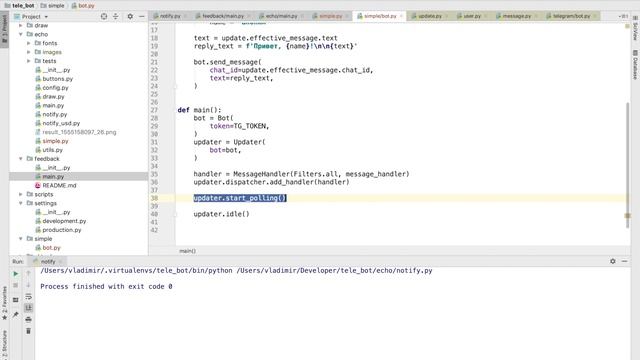Click bot.py breadcrumb in navigation bar
Viewport: 640px width, 360px height.
[83, 6]
